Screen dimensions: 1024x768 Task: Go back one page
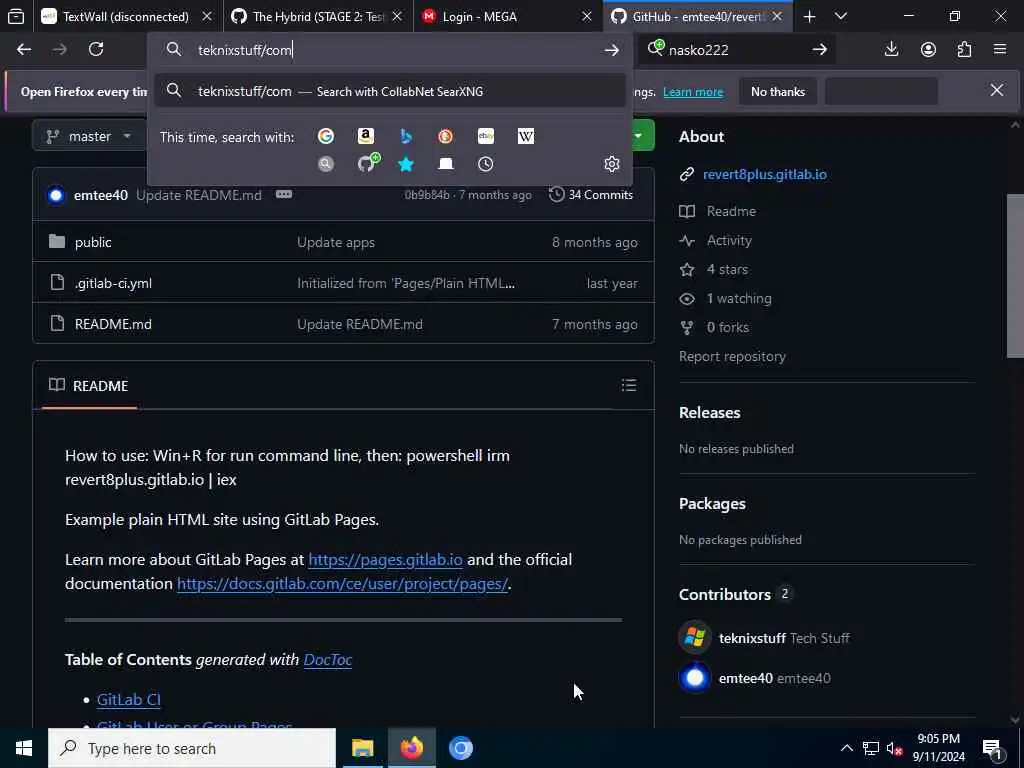(24, 50)
